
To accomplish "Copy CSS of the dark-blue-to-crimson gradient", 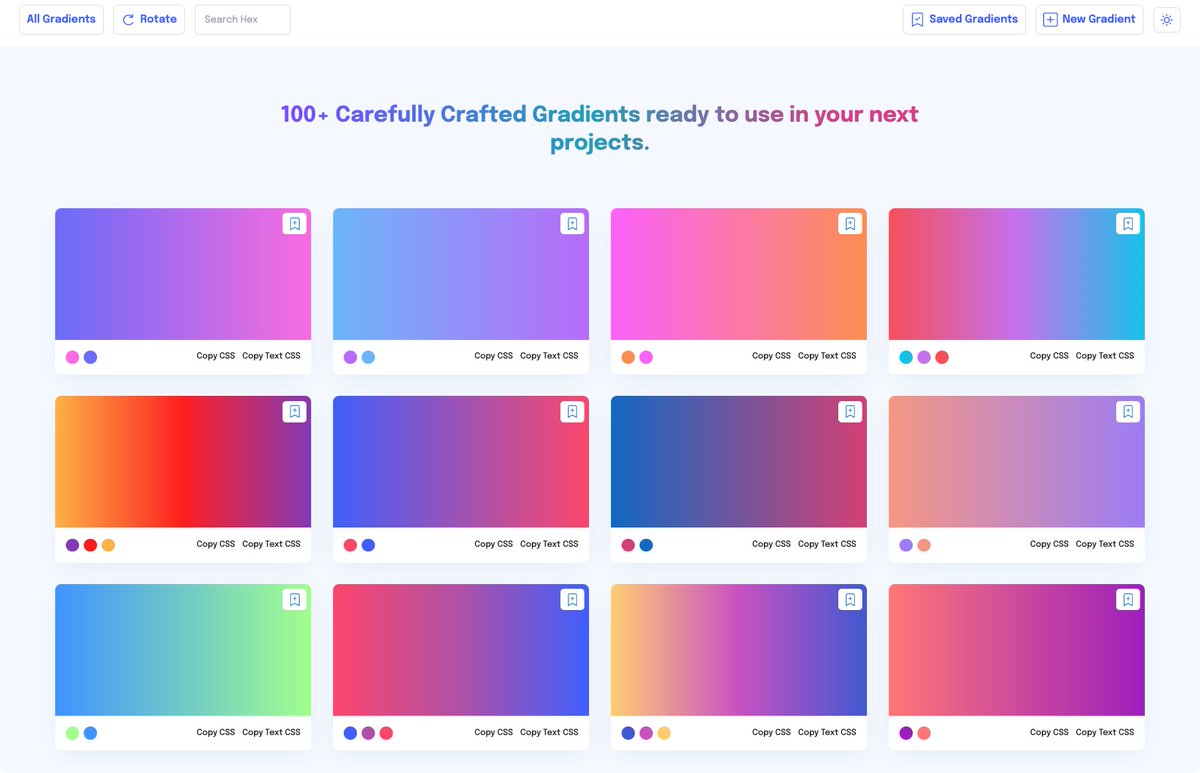I will (771, 544).
